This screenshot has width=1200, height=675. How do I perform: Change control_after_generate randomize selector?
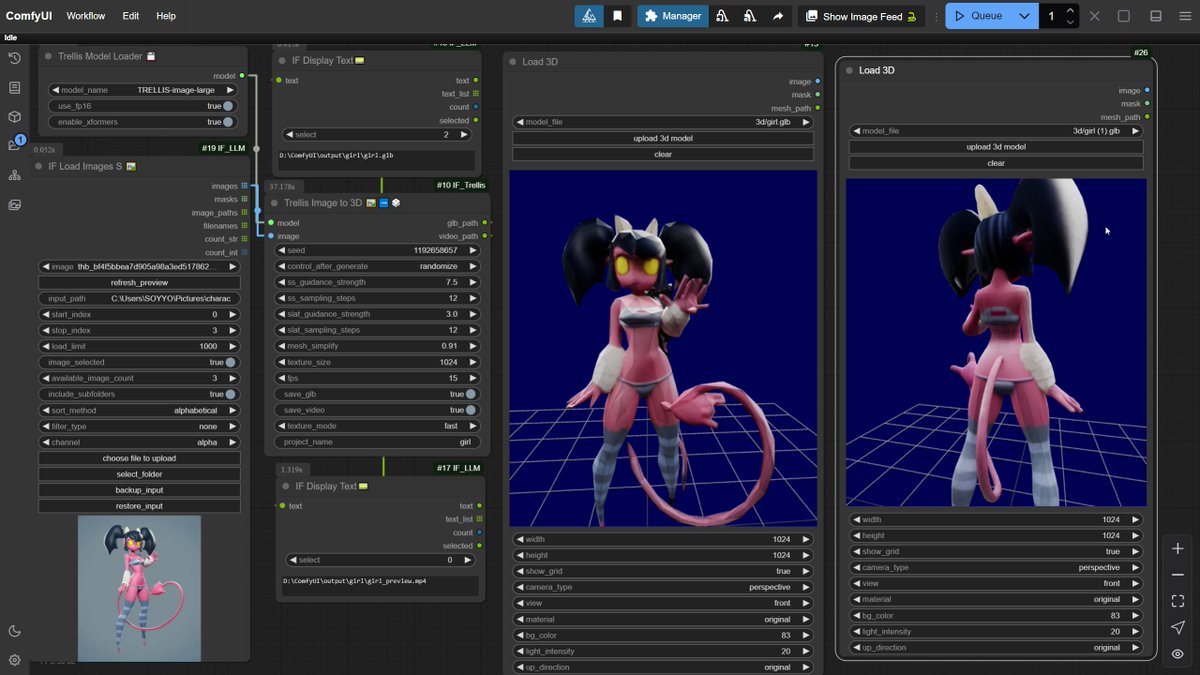coord(378,266)
